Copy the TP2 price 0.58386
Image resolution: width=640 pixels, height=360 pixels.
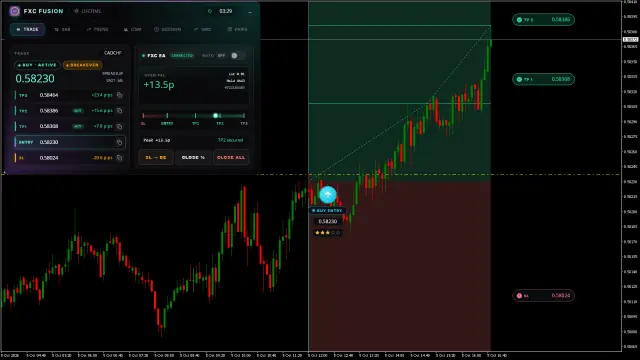(x=119, y=111)
